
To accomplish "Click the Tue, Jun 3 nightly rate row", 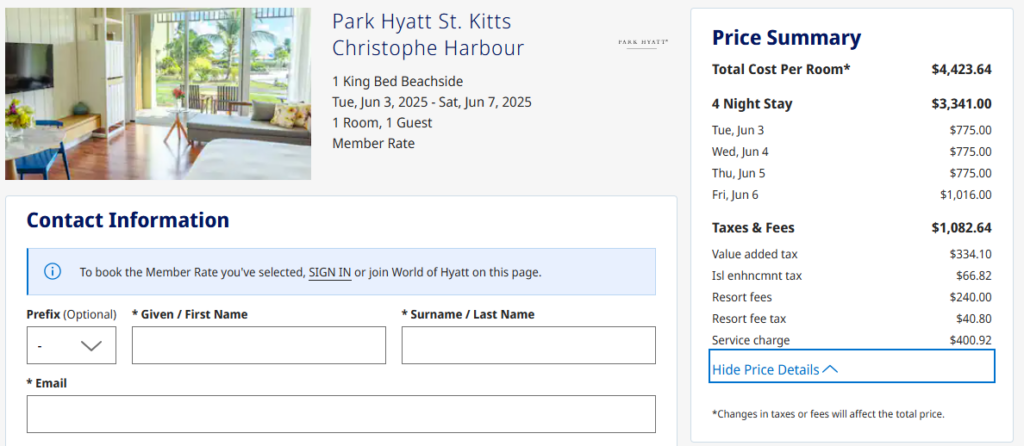I will pyautogui.click(x=852, y=130).
